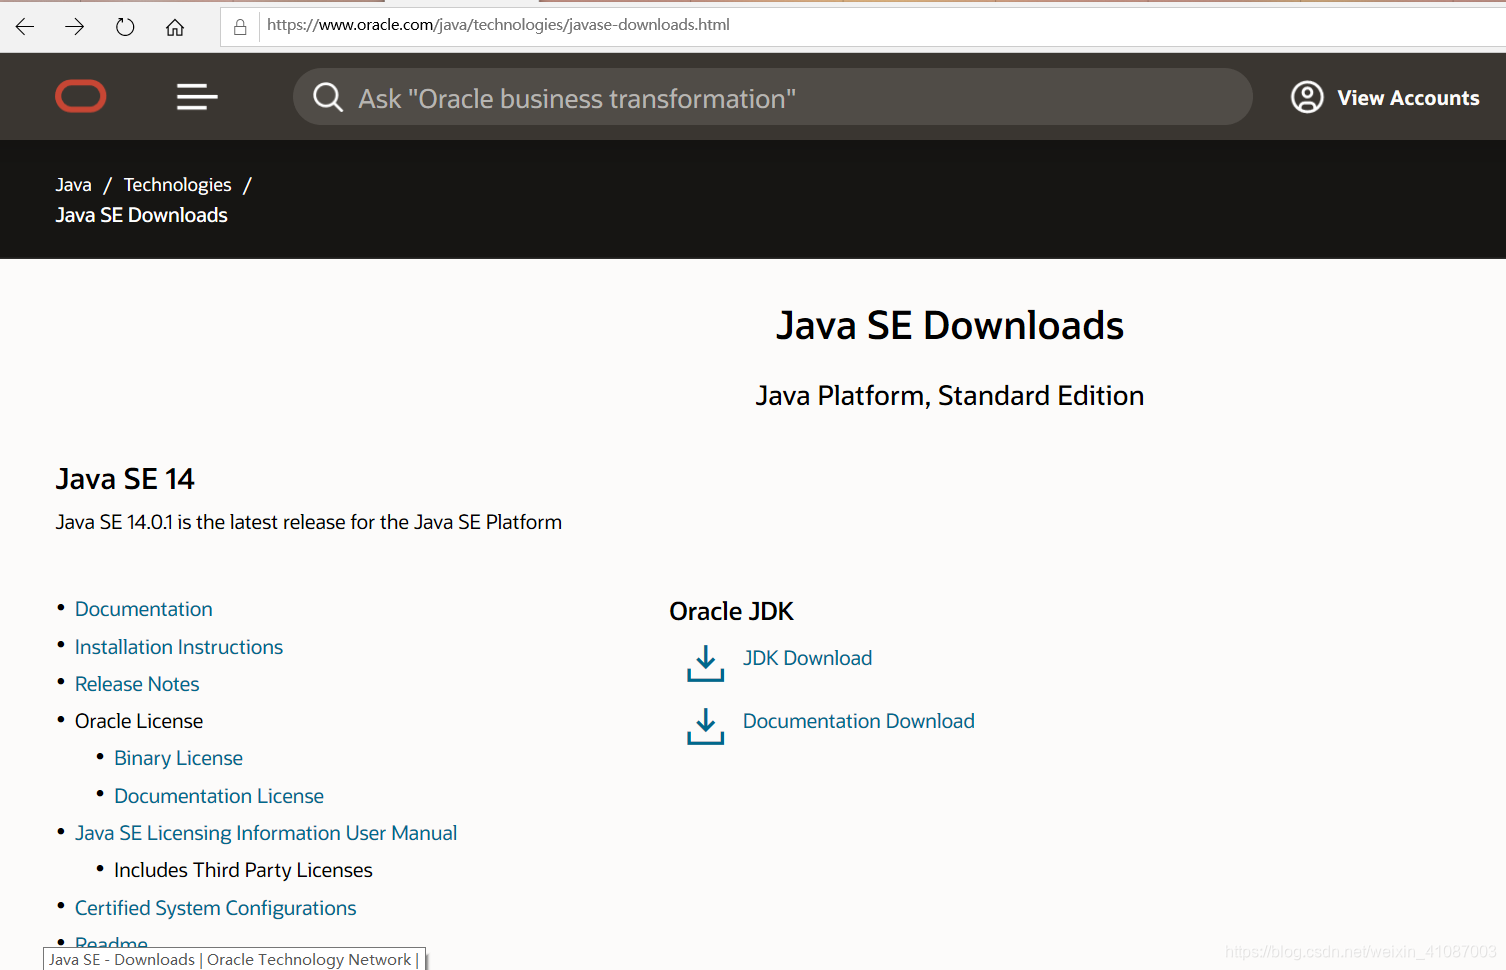Click the View Accounts user icon
Screen dimensions: 1506x970
click(x=1307, y=97)
